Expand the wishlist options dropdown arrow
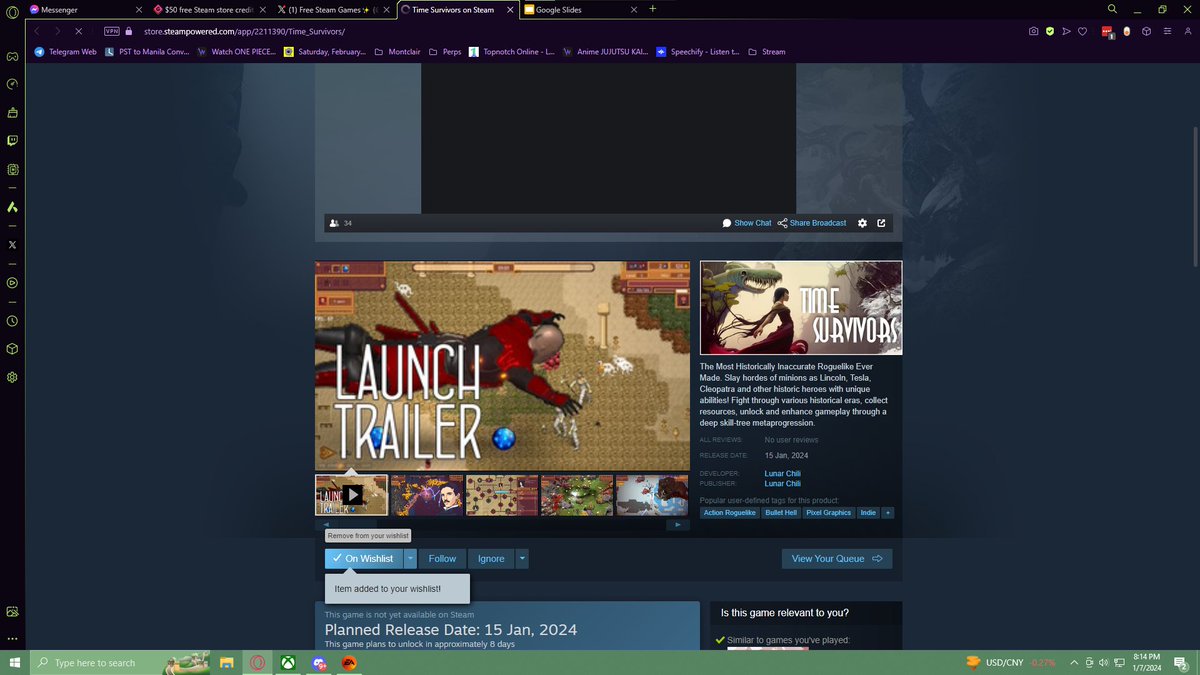Image resolution: width=1200 pixels, height=675 pixels. point(410,559)
